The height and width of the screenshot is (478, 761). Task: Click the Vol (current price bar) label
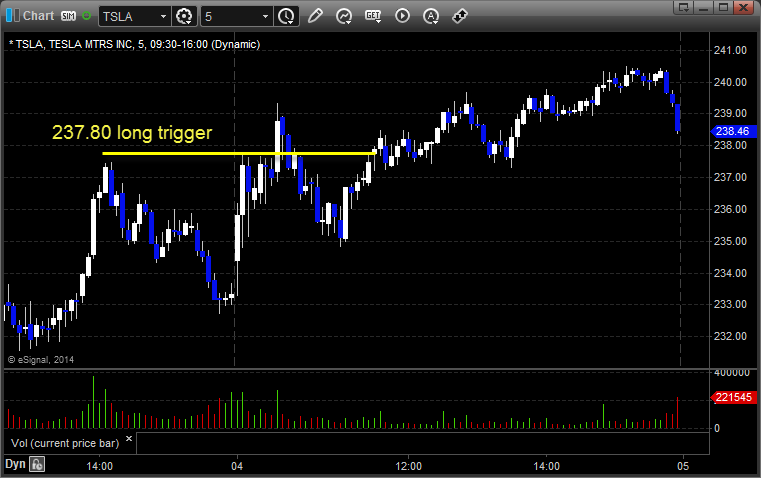(x=65, y=443)
